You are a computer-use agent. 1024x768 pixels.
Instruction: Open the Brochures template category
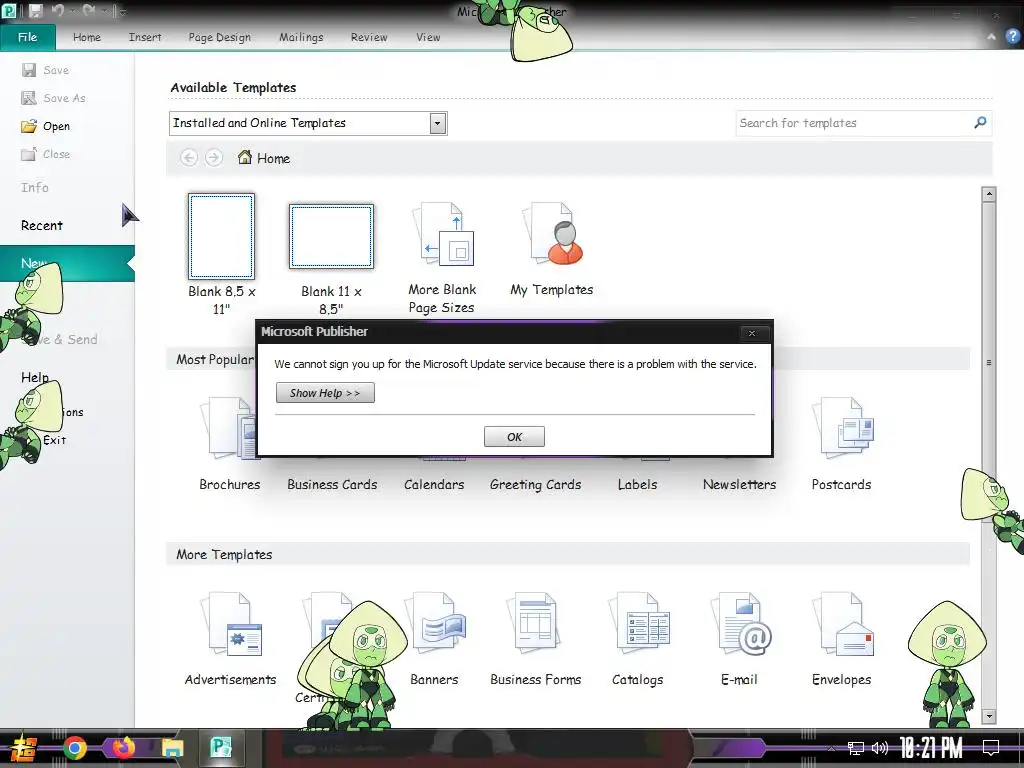tap(229, 428)
